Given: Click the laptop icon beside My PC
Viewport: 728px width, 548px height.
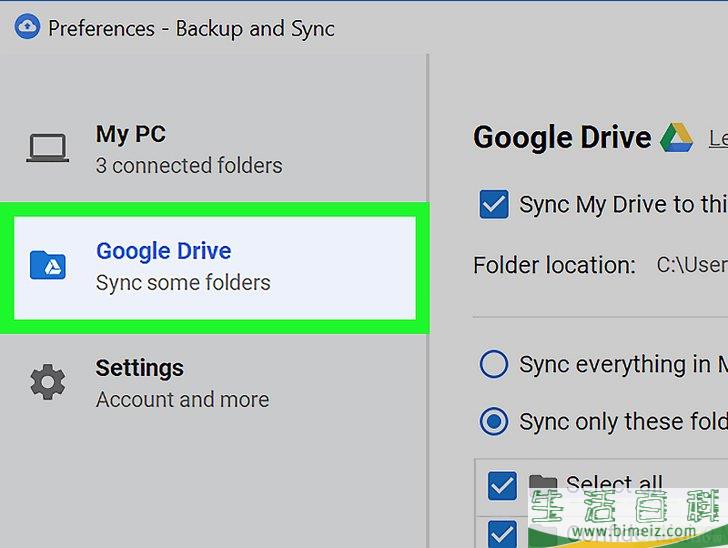Looking at the screenshot, I should 47,148.
